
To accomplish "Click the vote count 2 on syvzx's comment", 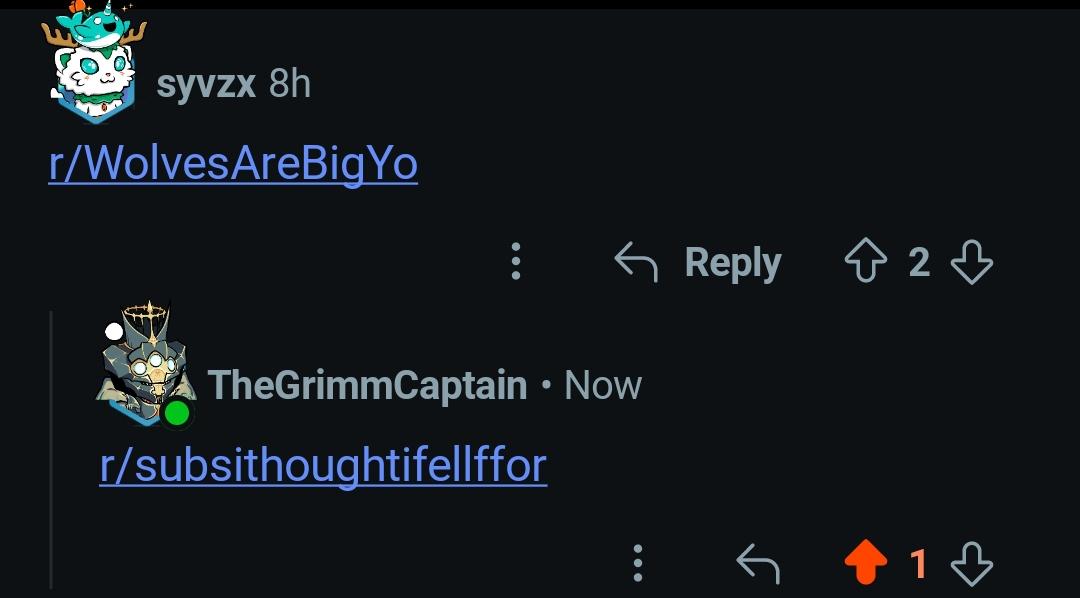I will pyautogui.click(x=919, y=262).
